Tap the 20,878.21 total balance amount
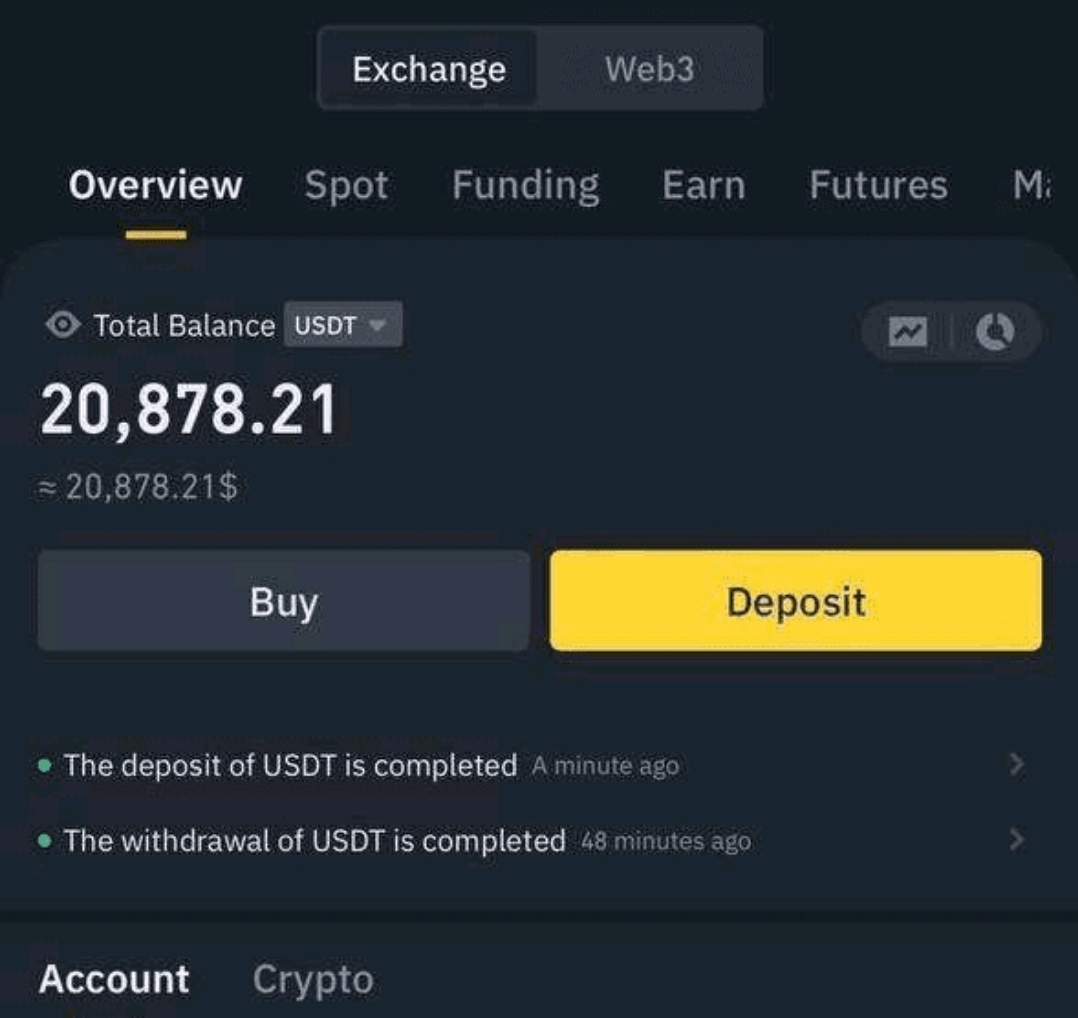 pos(188,410)
